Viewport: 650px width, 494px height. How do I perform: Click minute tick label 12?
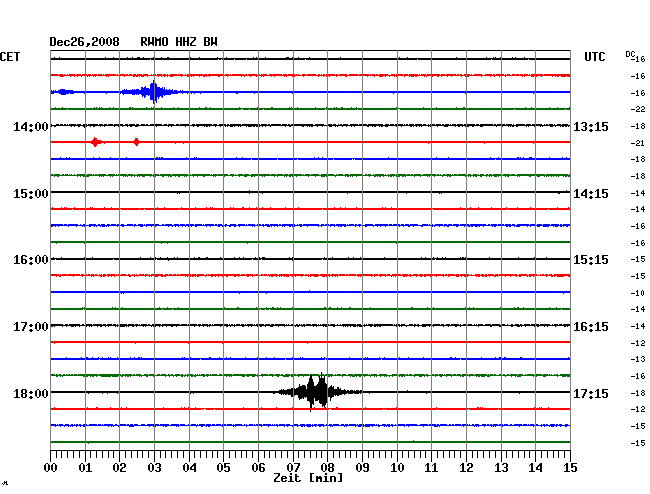coord(466,468)
